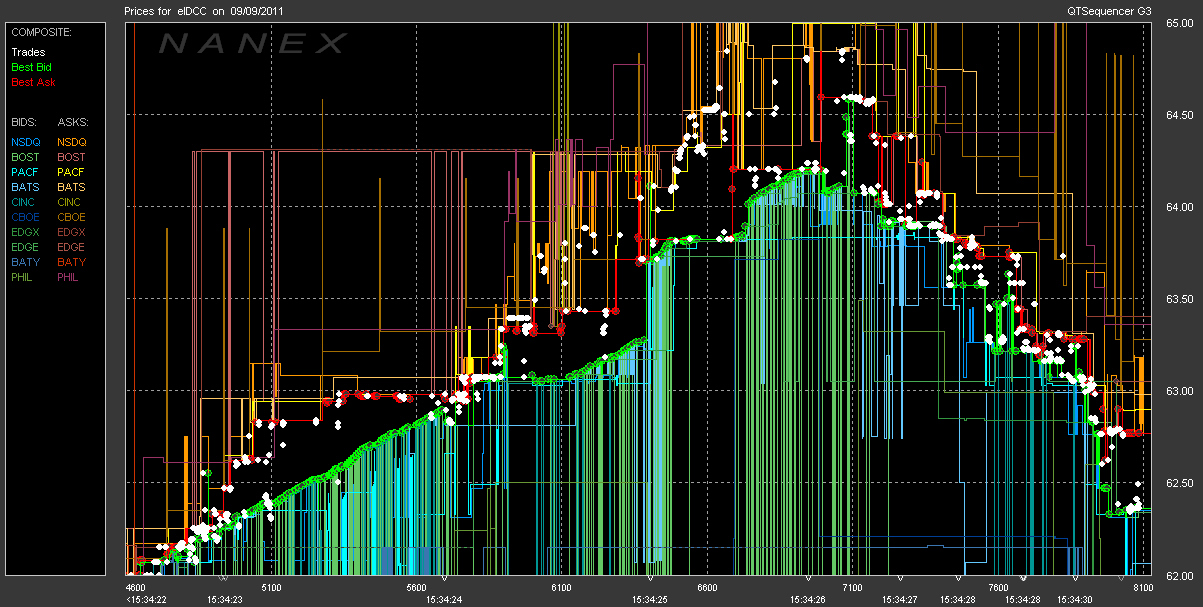The image size is (1203, 607).
Task: Click the 64.50 price label on right axis
Action: pyautogui.click(x=1177, y=115)
